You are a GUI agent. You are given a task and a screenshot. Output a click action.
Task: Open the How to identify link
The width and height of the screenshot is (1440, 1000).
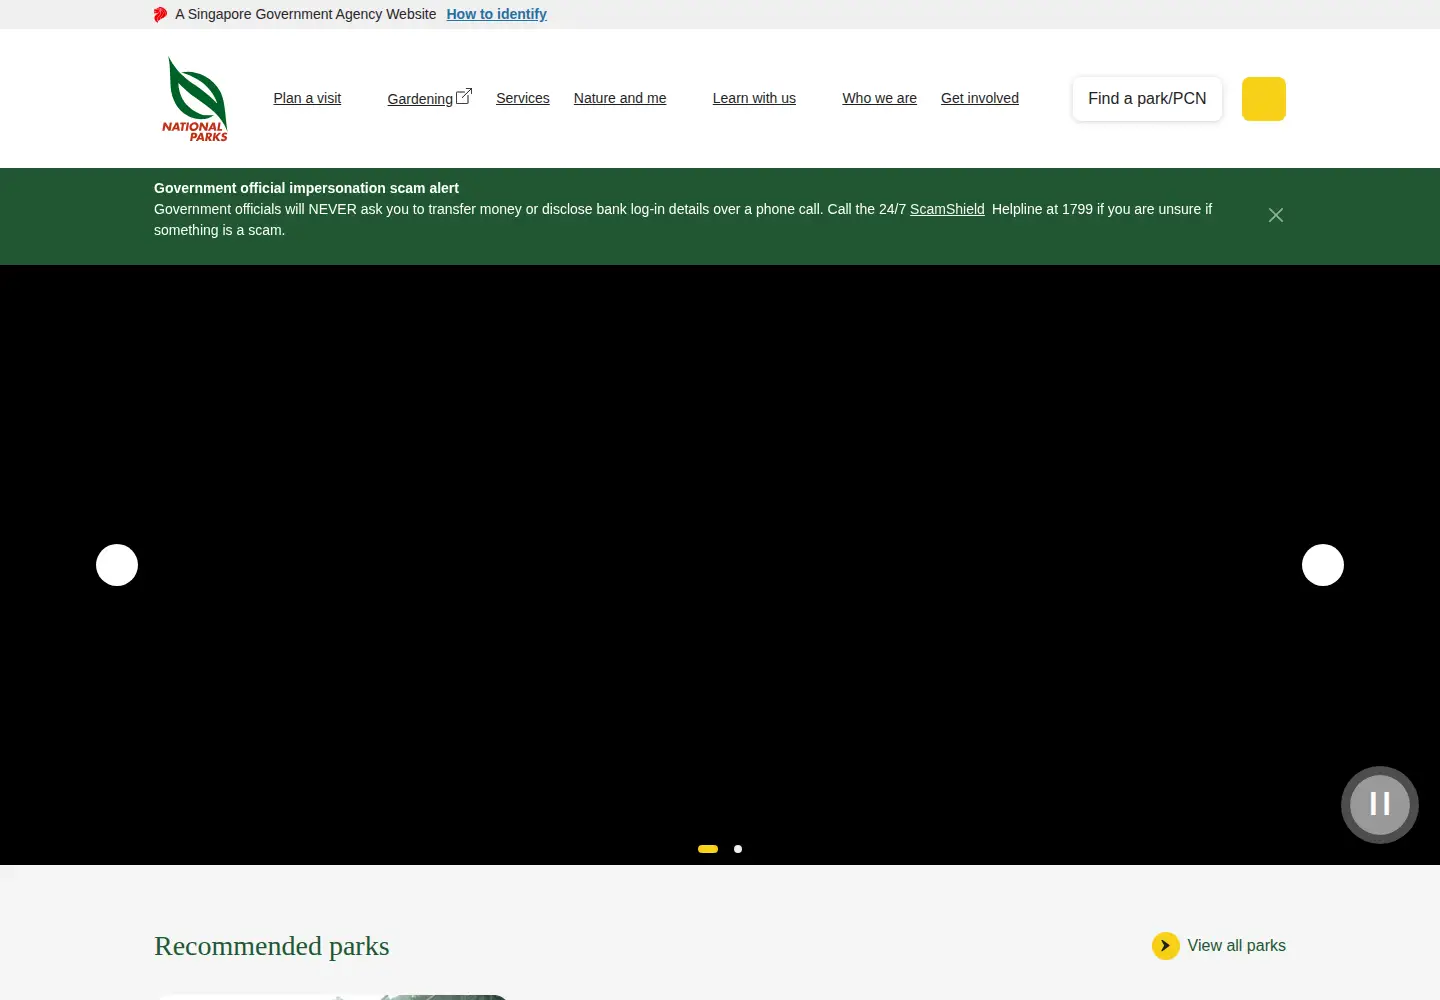click(x=496, y=14)
